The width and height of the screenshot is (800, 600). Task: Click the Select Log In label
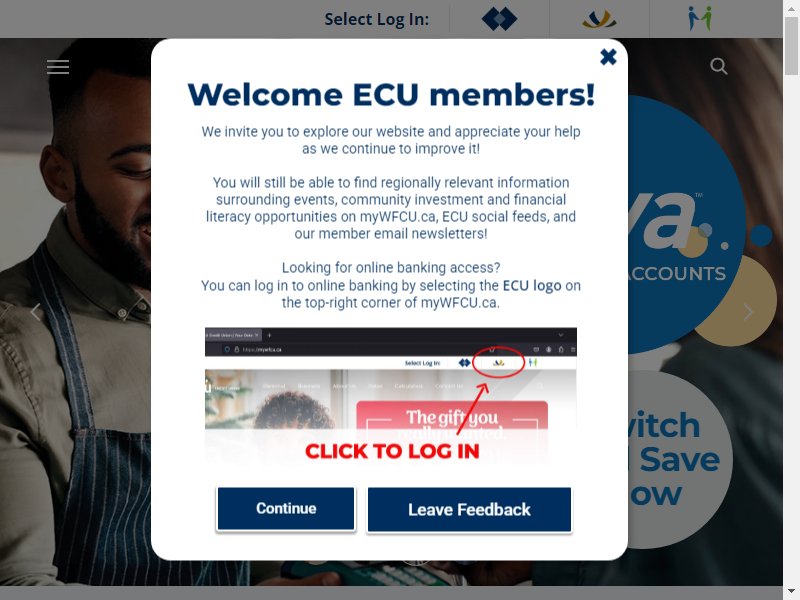(377, 19)
